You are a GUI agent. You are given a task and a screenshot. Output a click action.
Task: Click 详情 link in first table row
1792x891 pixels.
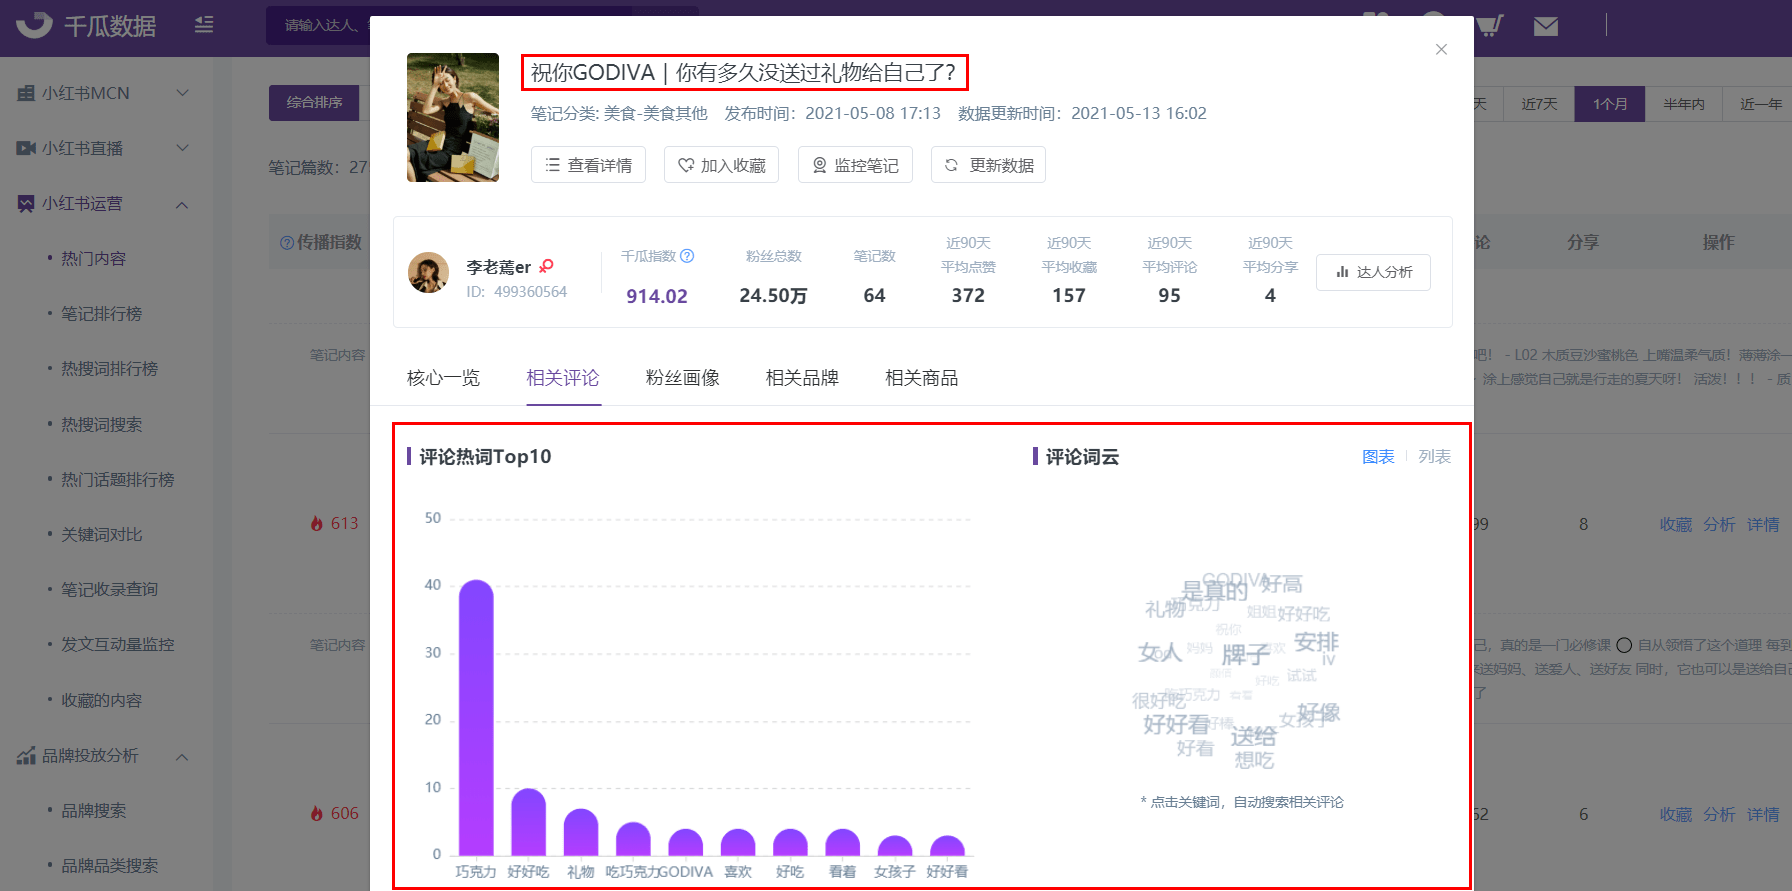(1763, 525)
